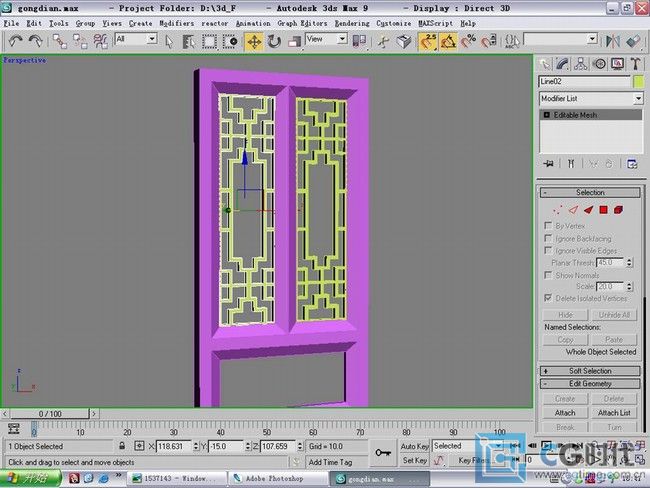Click the Align tool icon
The image size is (650, 488).
click(x=633, y=41)
